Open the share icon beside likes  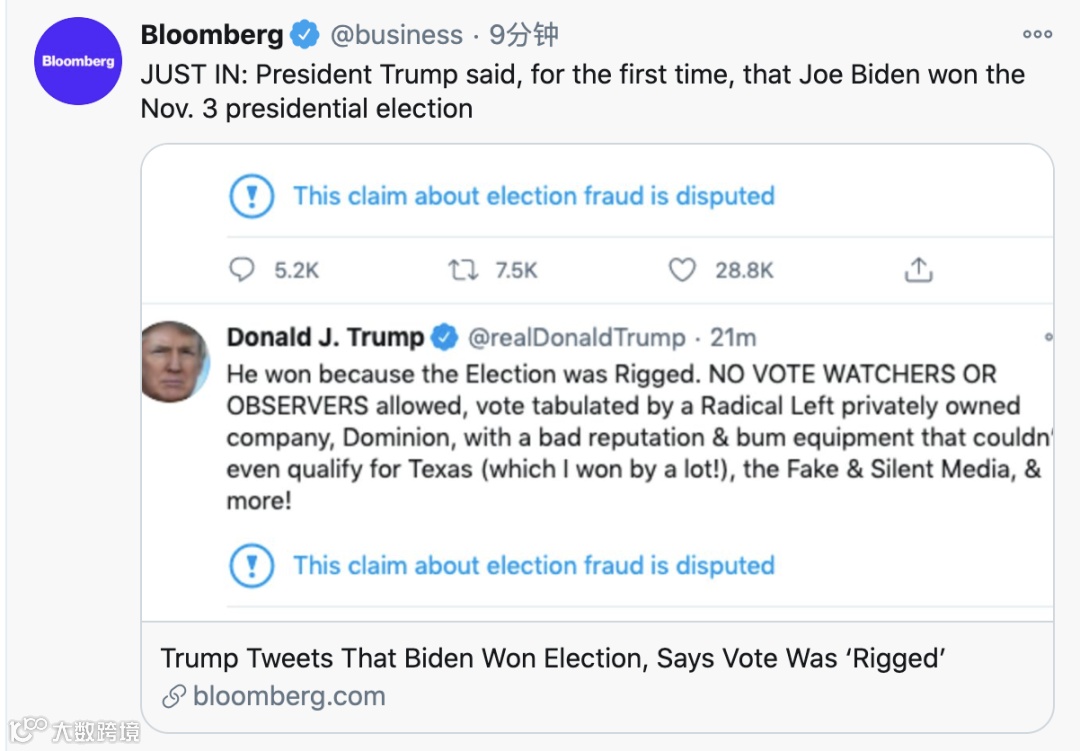[x=918, y=270]
